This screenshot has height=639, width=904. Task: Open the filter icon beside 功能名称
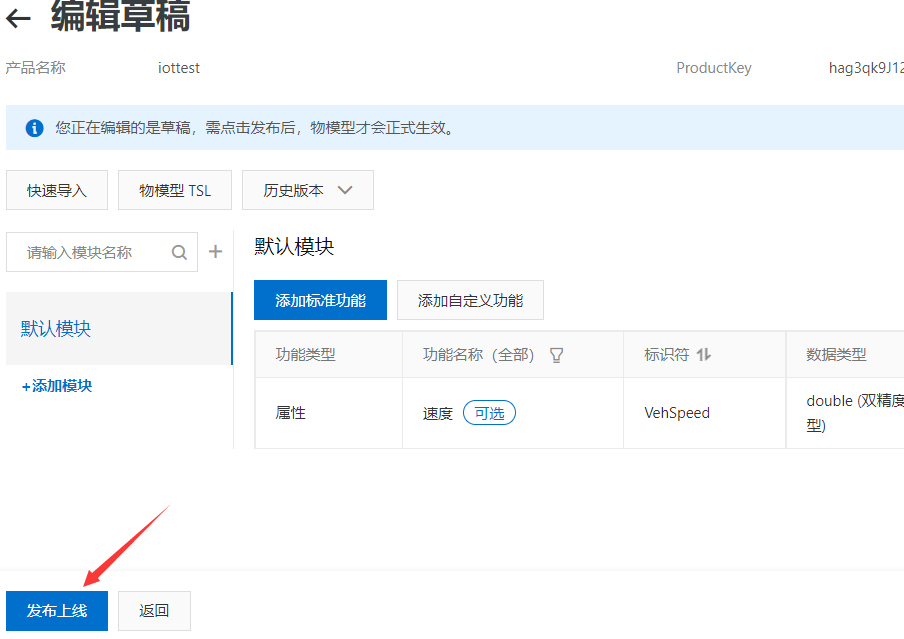pyautogui.click(x=557, y=355)
